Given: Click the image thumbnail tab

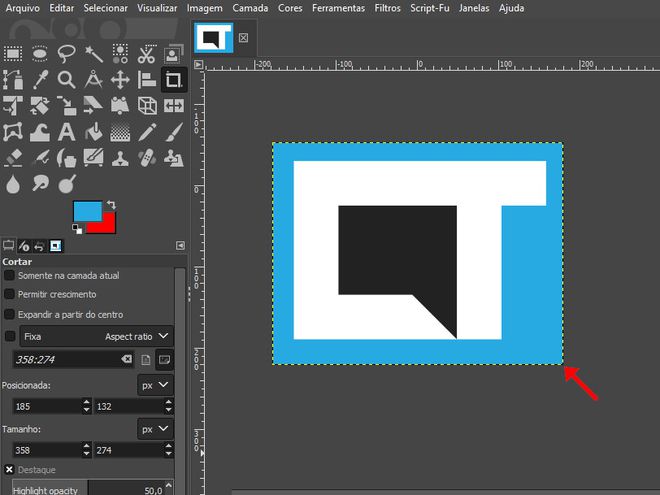Looking at the screenshot, I should pyautogui.click(x=214, y=38).
